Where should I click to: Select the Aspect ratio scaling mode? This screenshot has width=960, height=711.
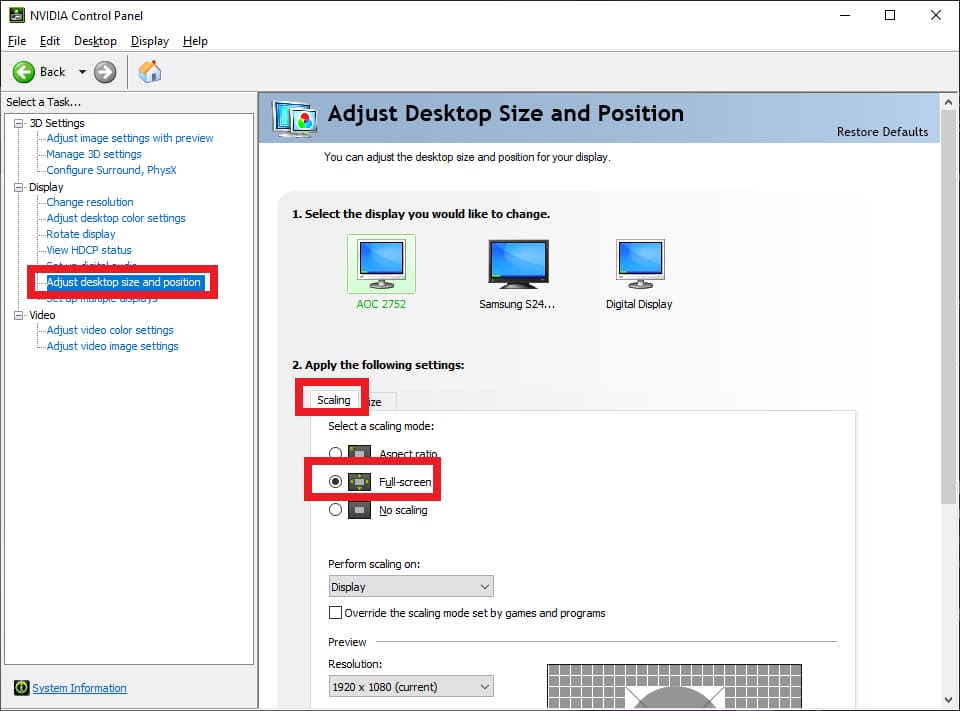click(336, 454)
